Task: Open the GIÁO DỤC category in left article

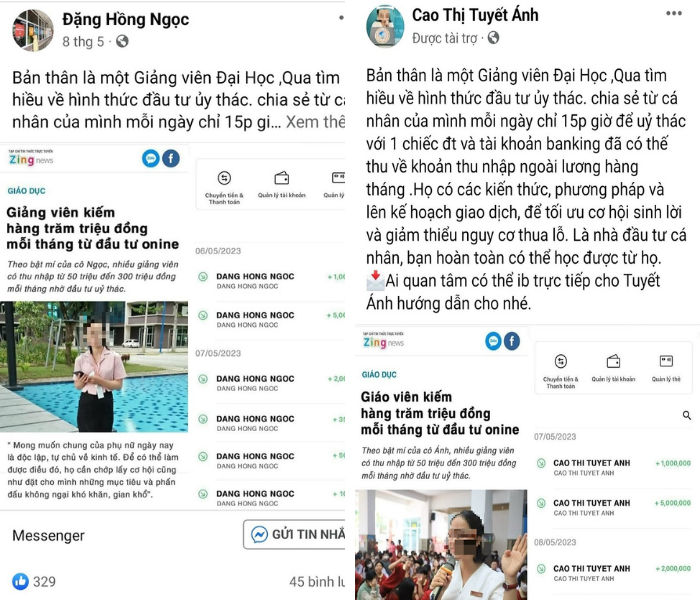Action: pyautogui.click(x=26, y=191)
